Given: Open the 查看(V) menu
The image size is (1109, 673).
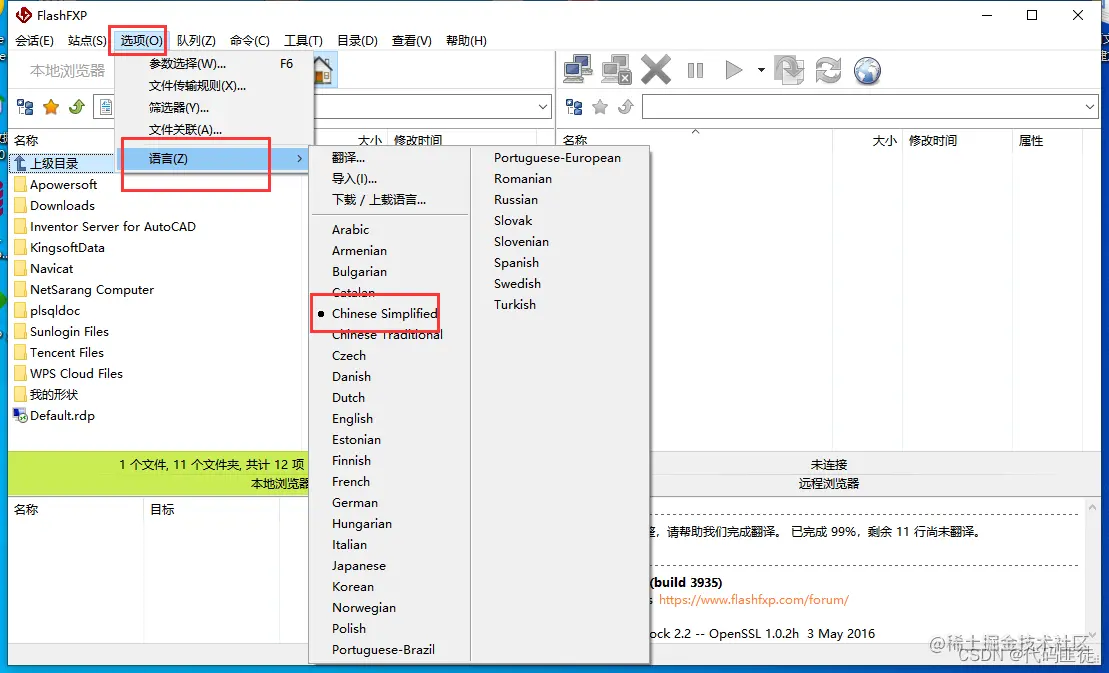Looking at the screenshot, I should 412,40.
